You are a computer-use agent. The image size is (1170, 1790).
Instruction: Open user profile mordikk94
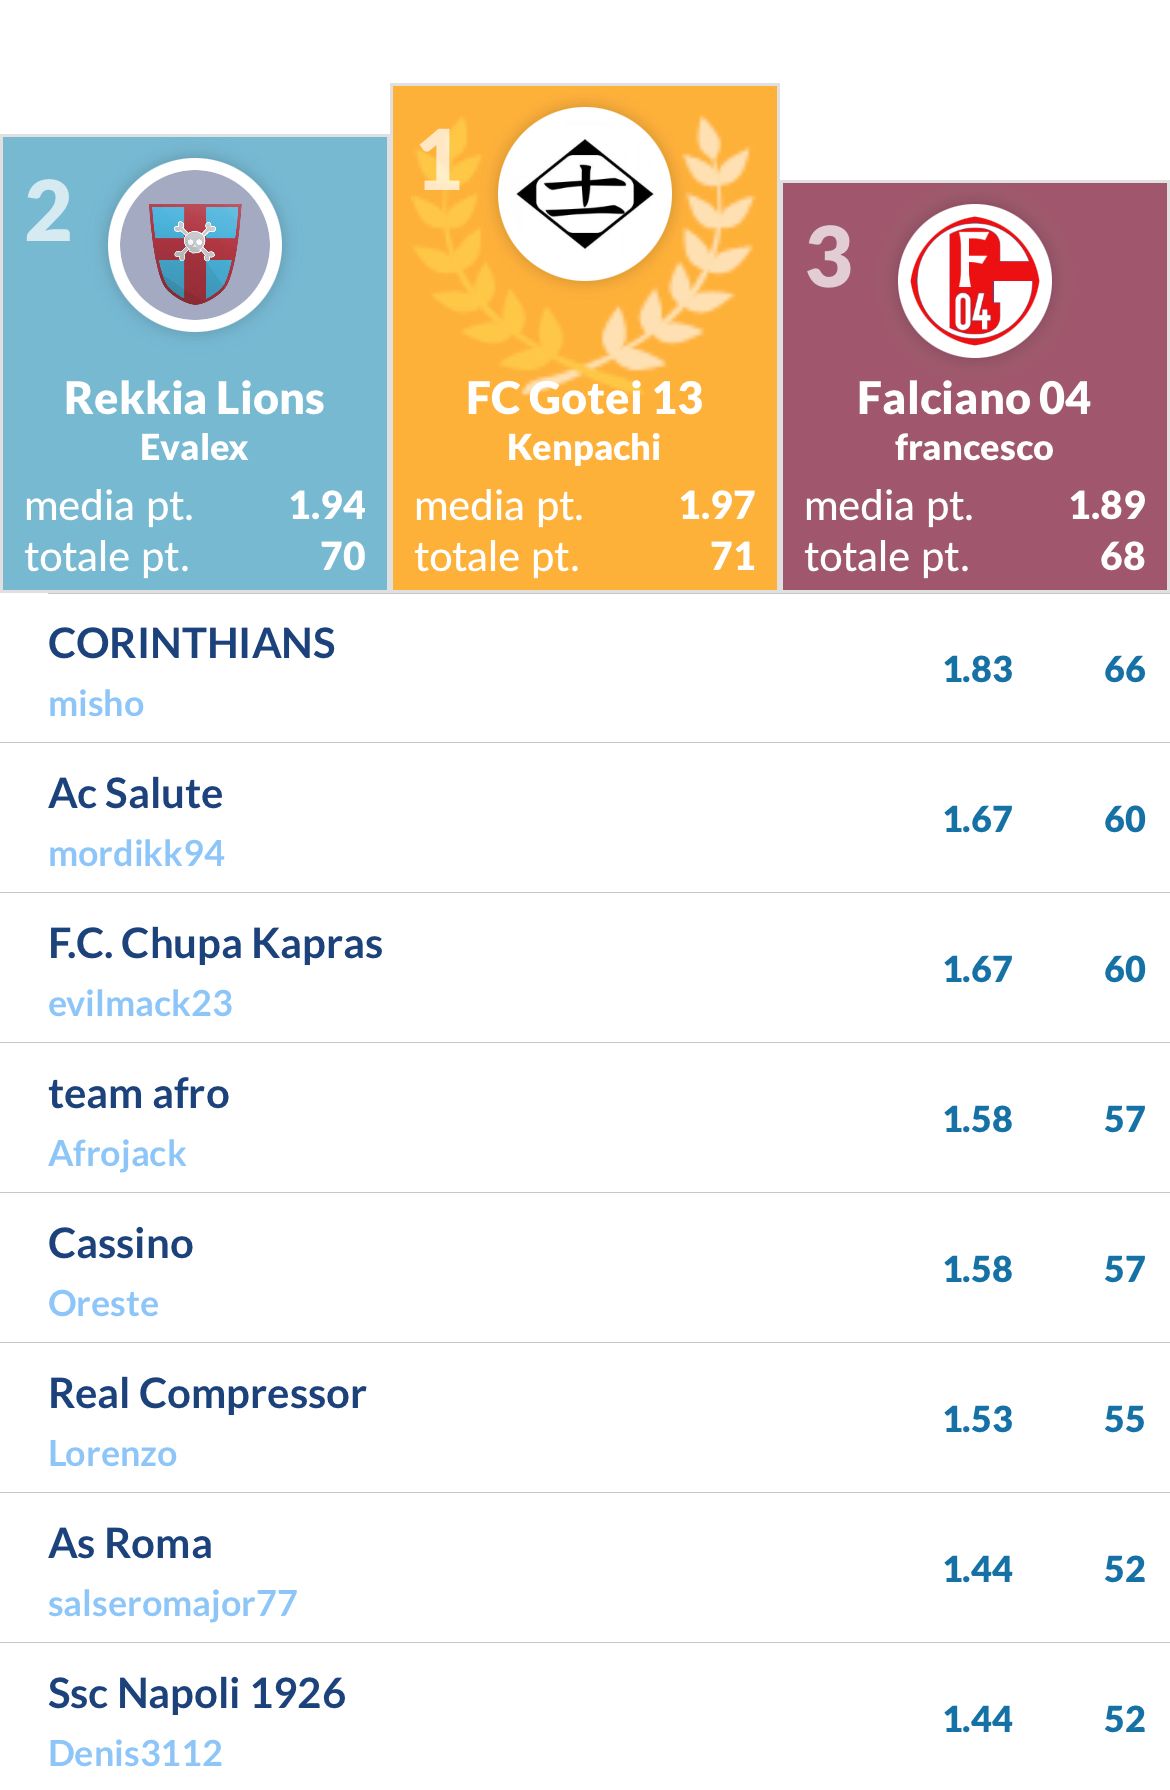click(x=137, y=854)
